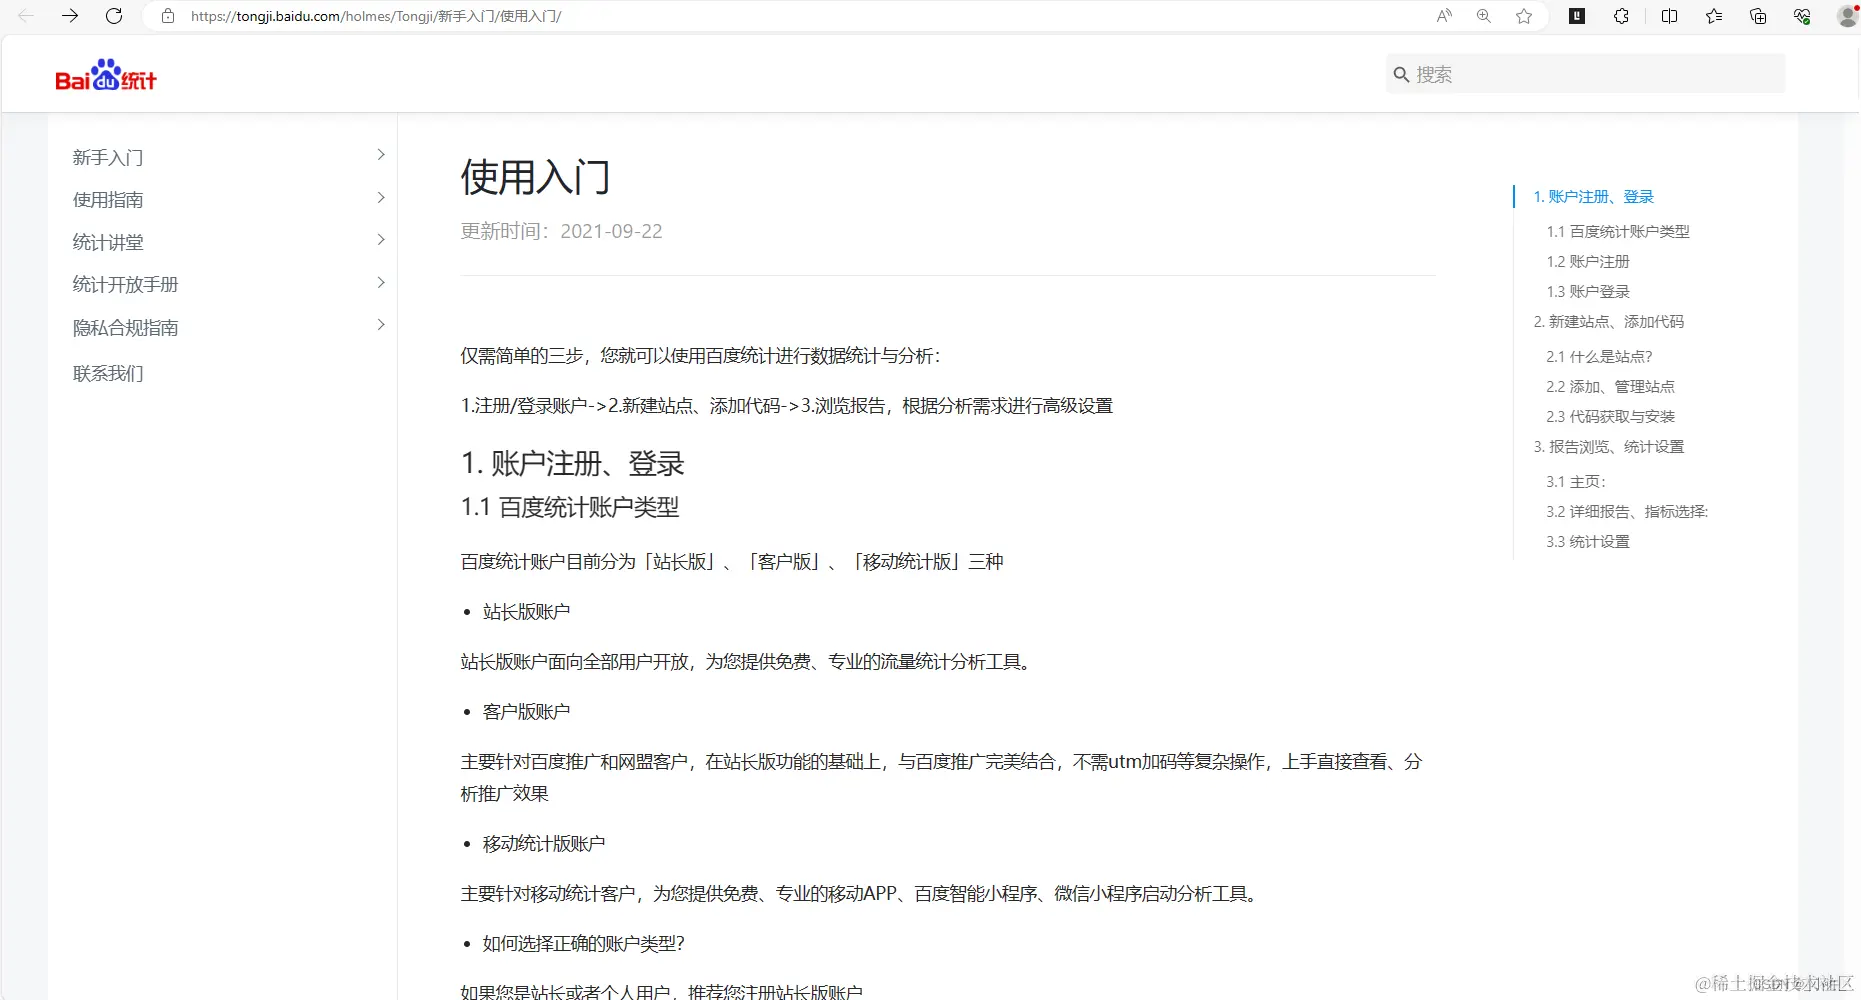Jump to 2.3 代码获取与安装 section
1861x1000 pixels.
(x=1610, y=416)
